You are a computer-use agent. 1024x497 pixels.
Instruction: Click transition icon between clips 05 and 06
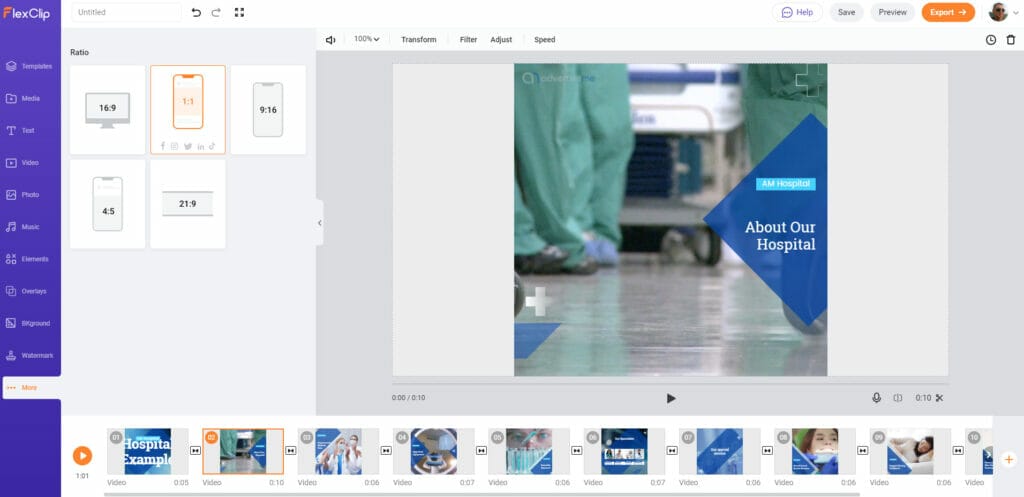click(577, 451)
